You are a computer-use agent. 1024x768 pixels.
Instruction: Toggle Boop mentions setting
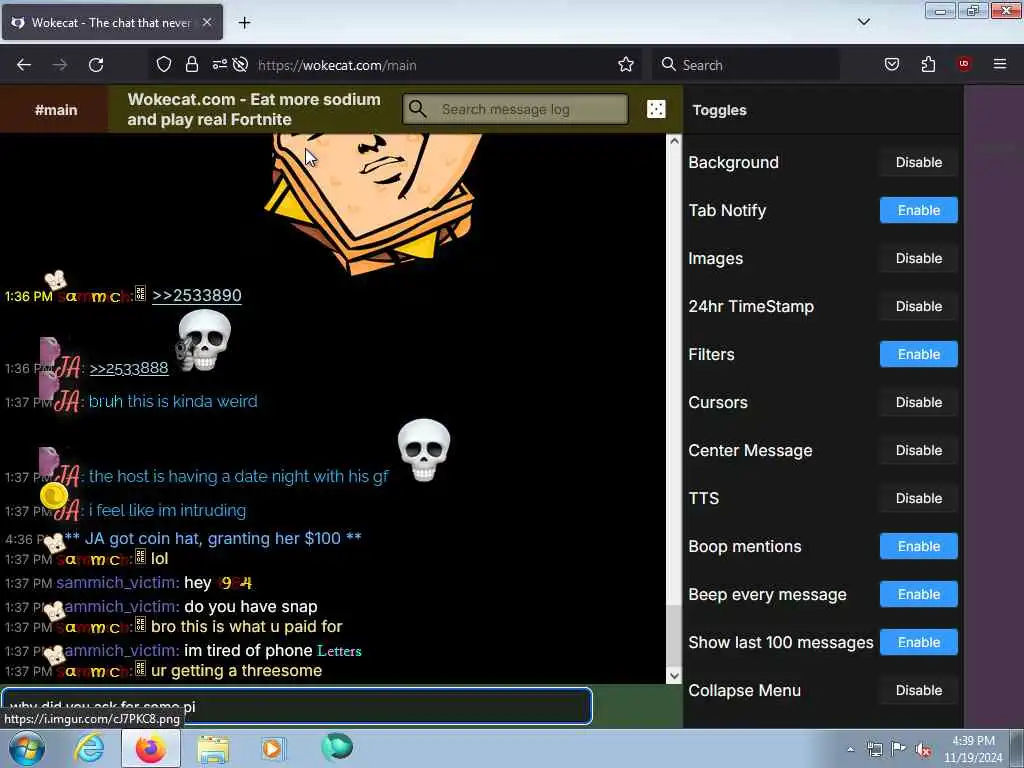918,546
